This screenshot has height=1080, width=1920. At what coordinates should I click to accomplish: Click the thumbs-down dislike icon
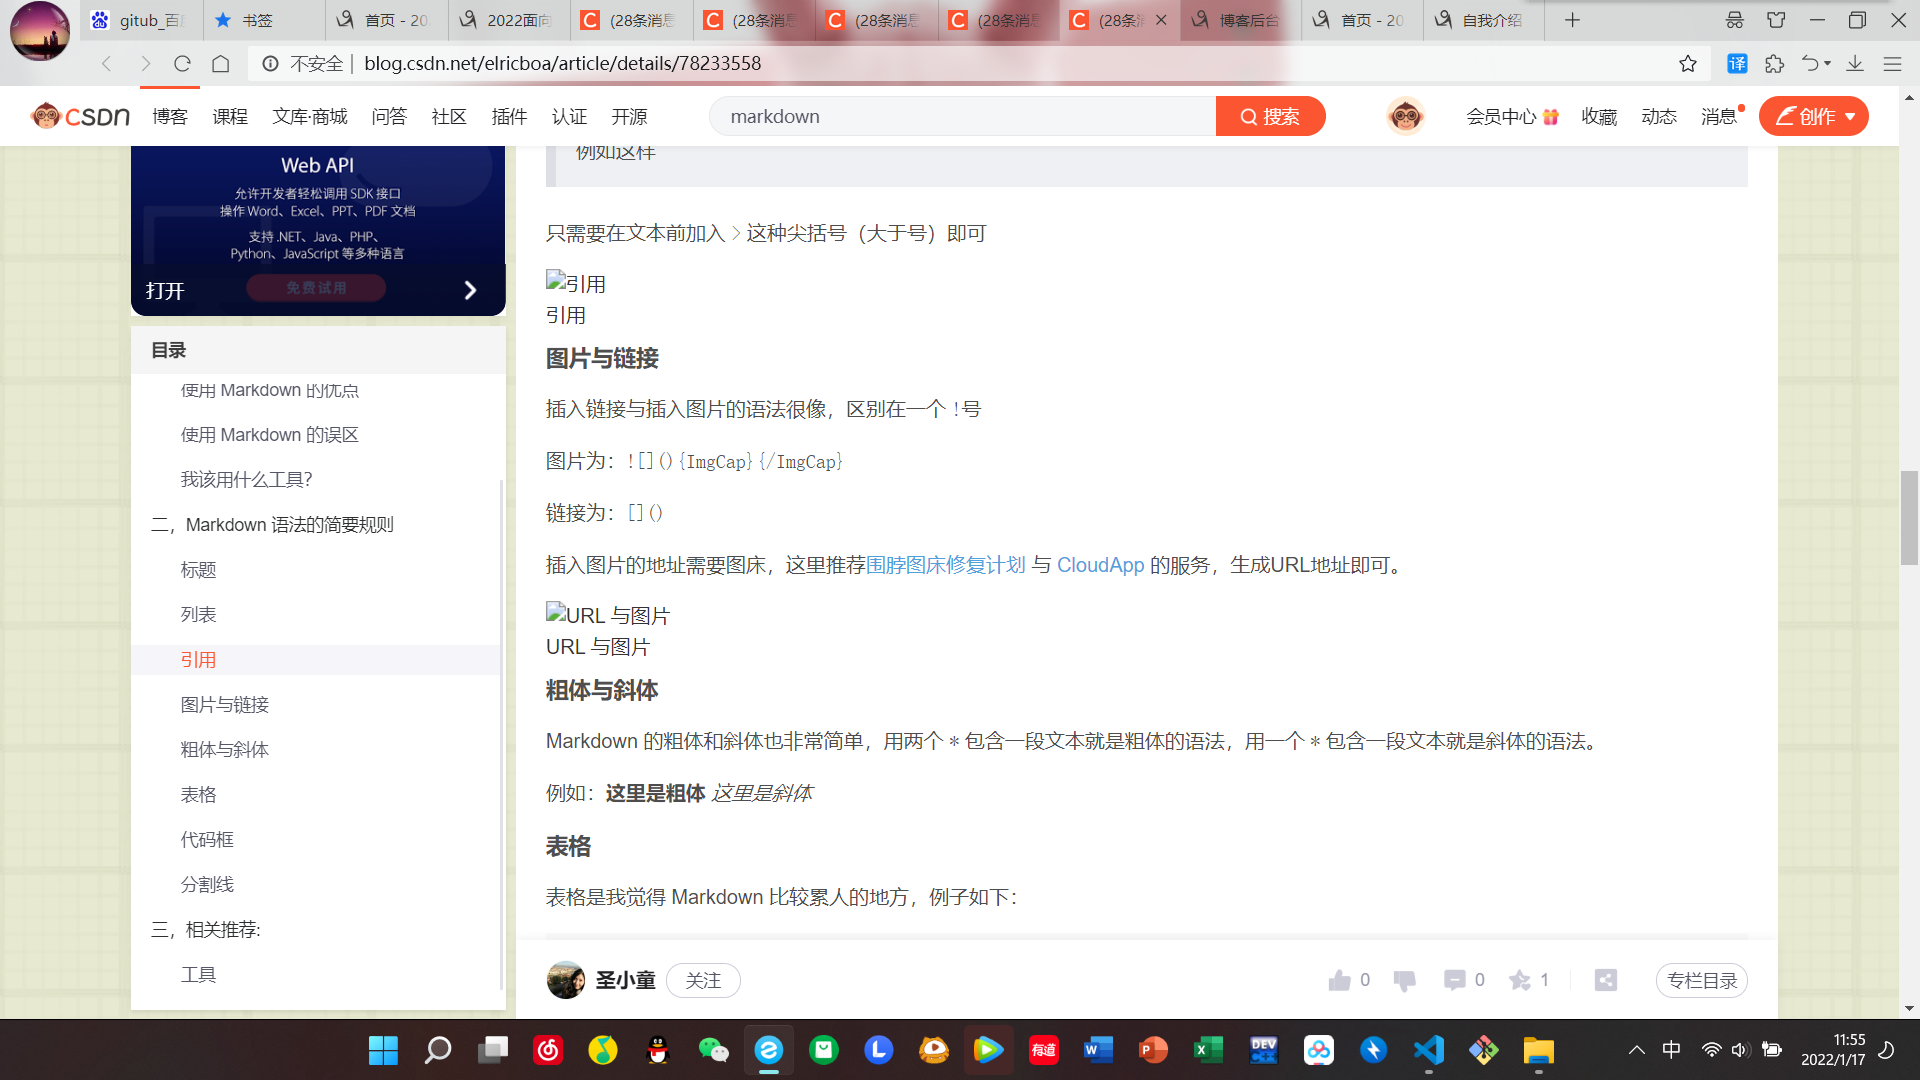[1404, 980]
